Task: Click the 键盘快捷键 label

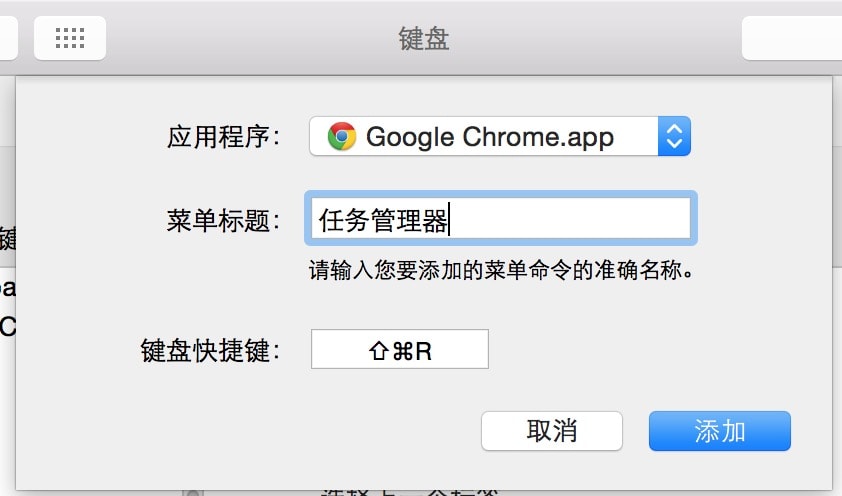Action: click(x=210, y=351)
